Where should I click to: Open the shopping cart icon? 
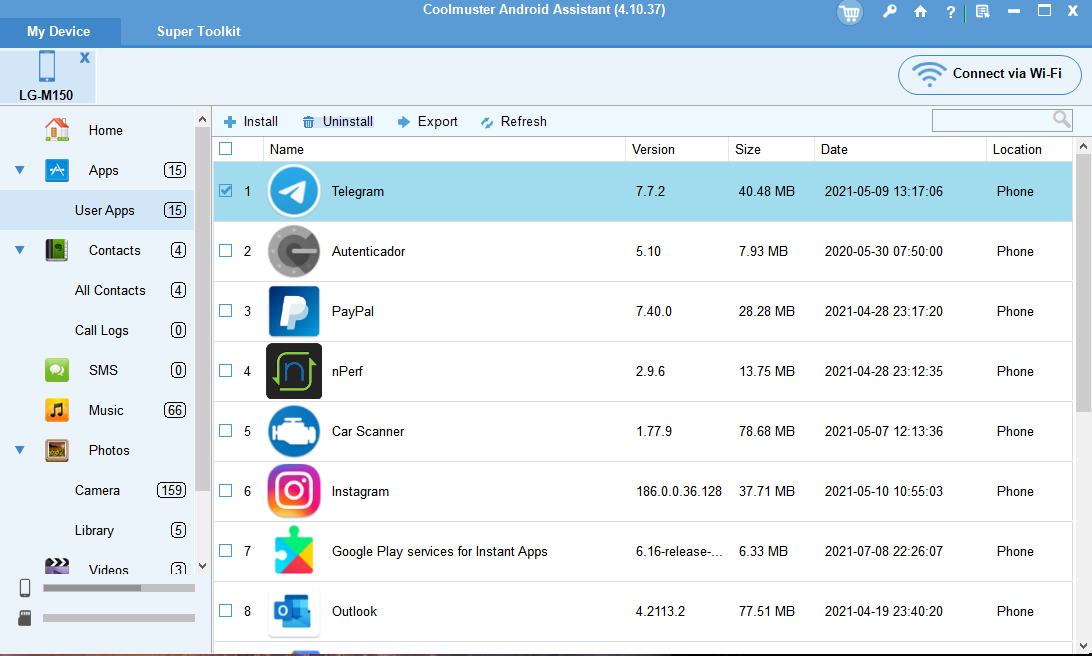click(850, 13)
